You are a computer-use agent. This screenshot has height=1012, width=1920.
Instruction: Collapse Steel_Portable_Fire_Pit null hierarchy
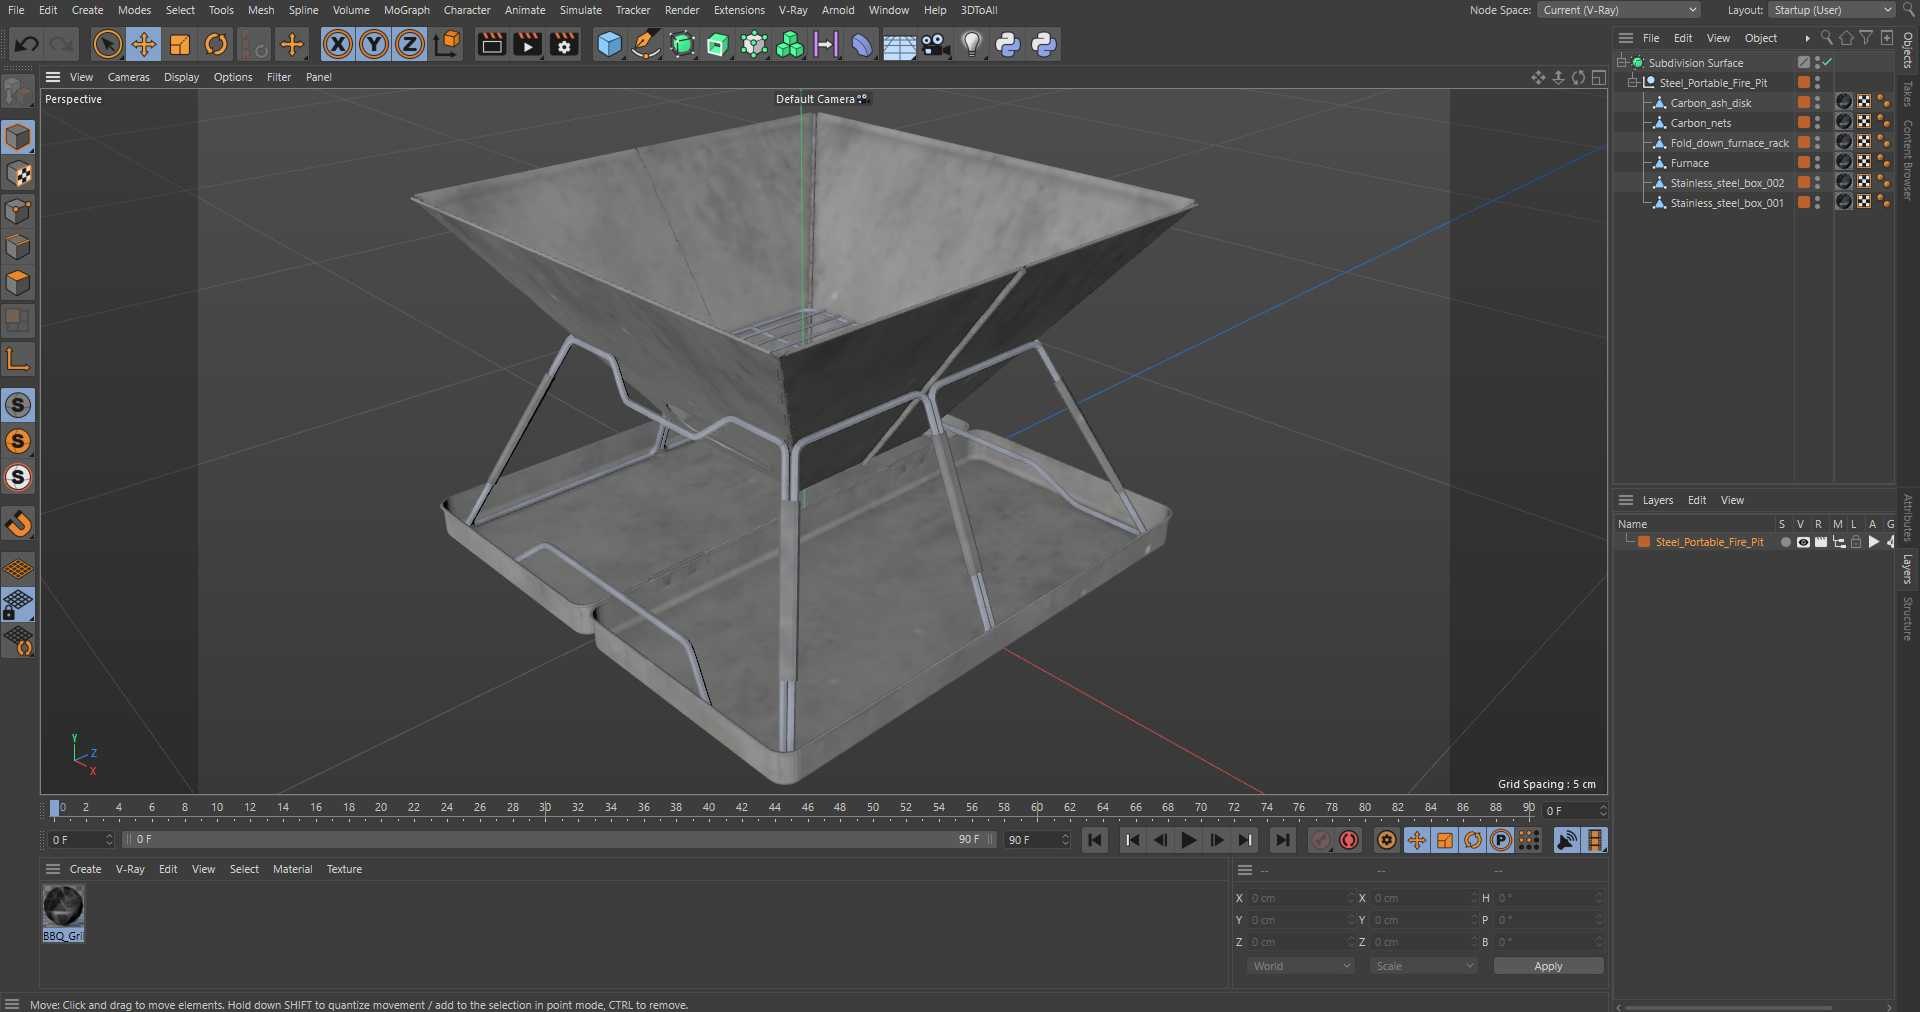click(x=1633, y=82)
